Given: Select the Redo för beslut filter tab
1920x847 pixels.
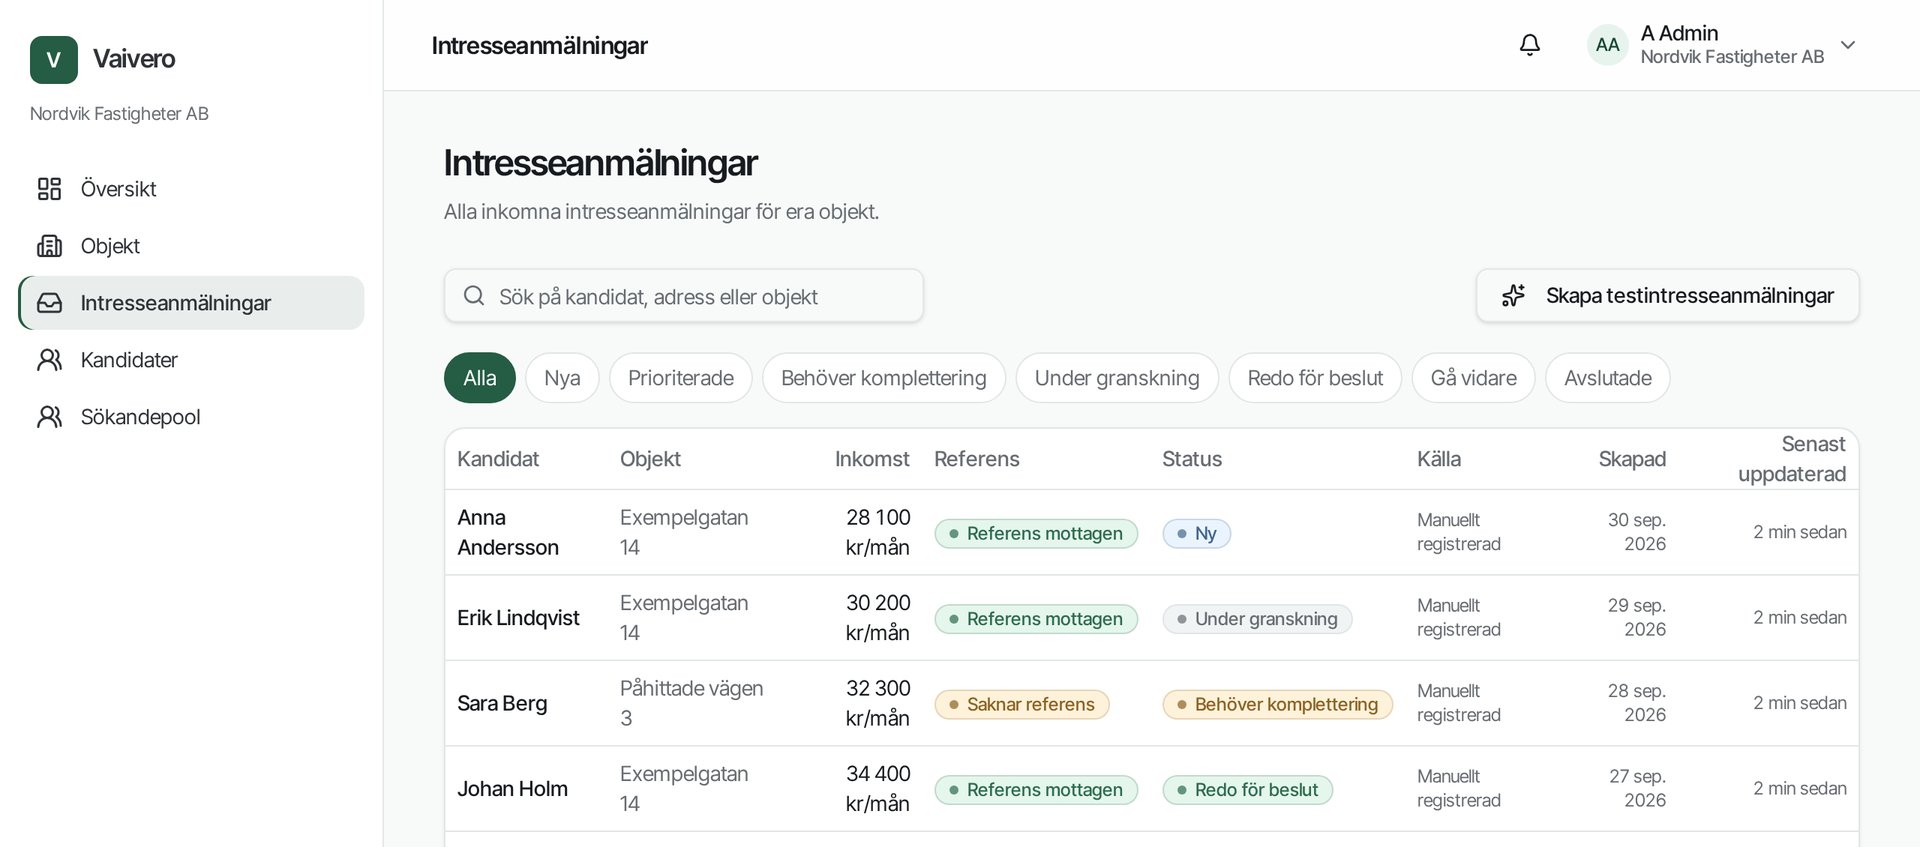Looking at the screenshot, I should click(x=1315, y=378).
